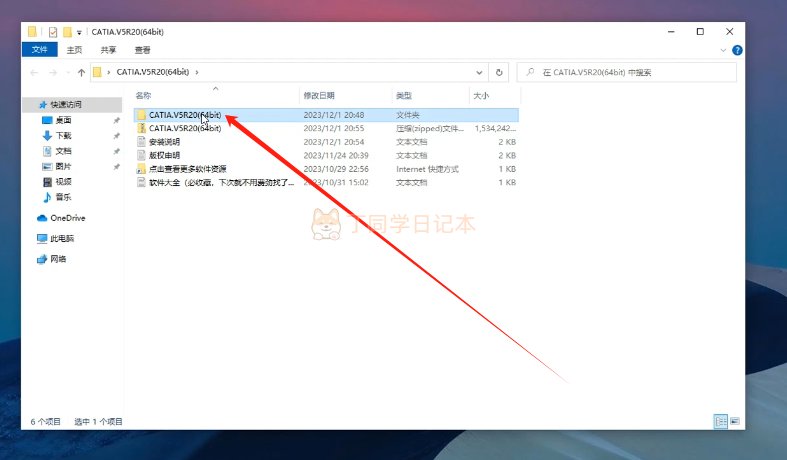This screenshot has width=787, height=460.
Task: Sort by the 大小 column header
Action: click(481, 95)
